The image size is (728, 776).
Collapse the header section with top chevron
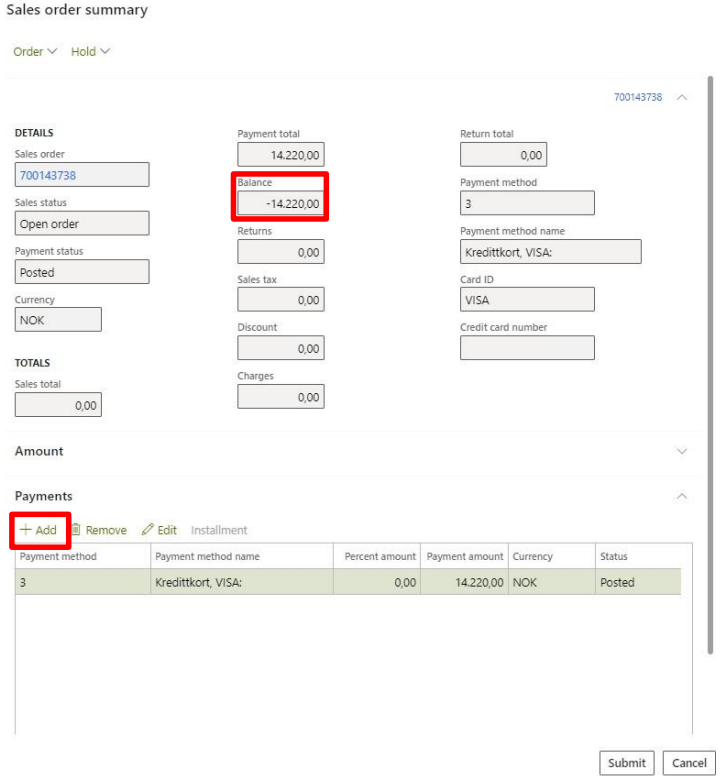(682, 98)
